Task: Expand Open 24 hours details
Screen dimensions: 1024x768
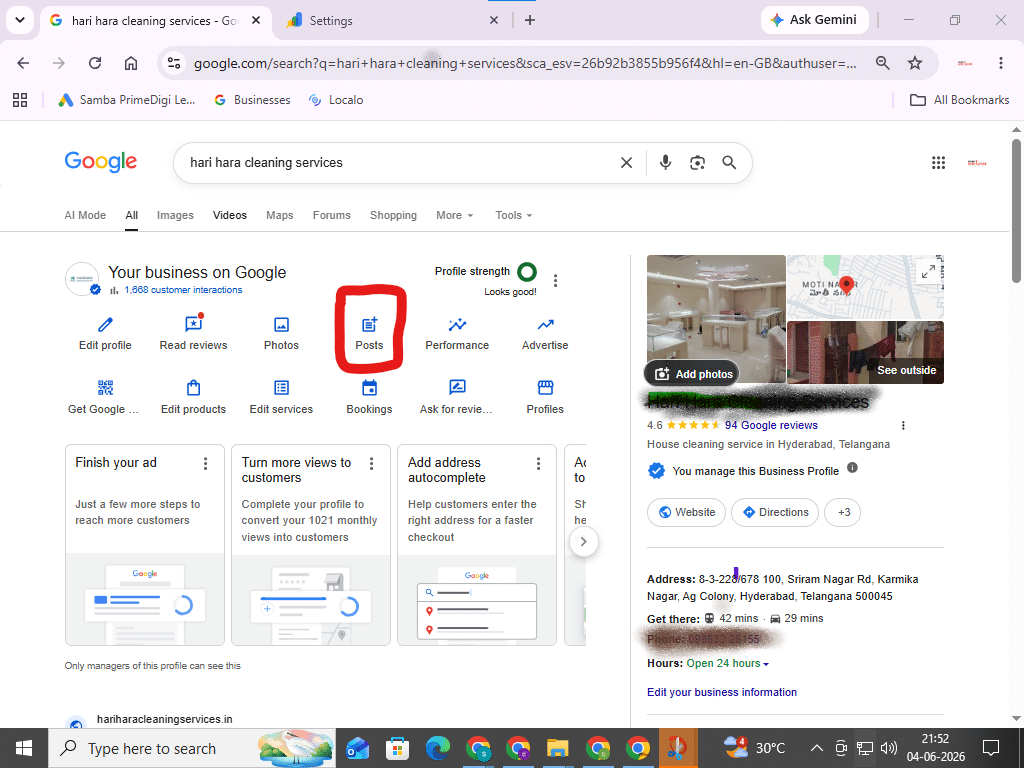Action: point(728,664)
